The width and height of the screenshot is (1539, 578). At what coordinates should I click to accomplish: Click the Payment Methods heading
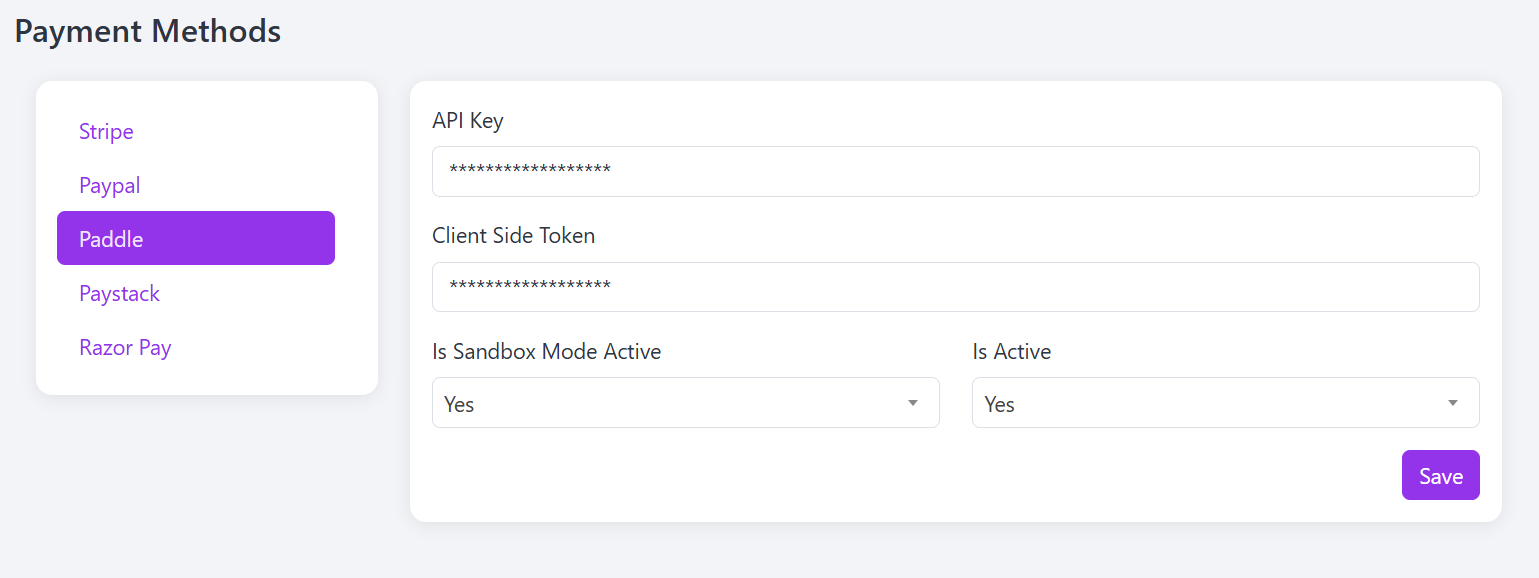(148, 31)
